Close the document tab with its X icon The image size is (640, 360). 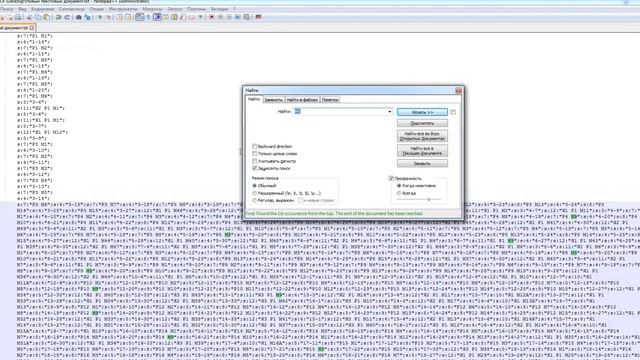point(31,28)
